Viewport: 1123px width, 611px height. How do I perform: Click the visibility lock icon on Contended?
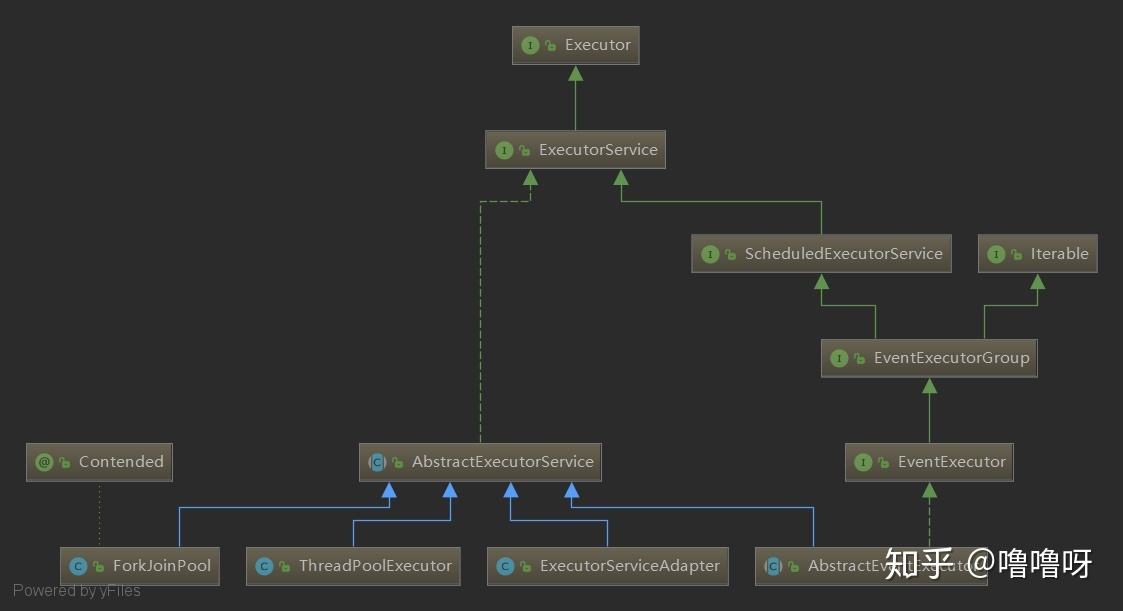(x=65, y=462)
